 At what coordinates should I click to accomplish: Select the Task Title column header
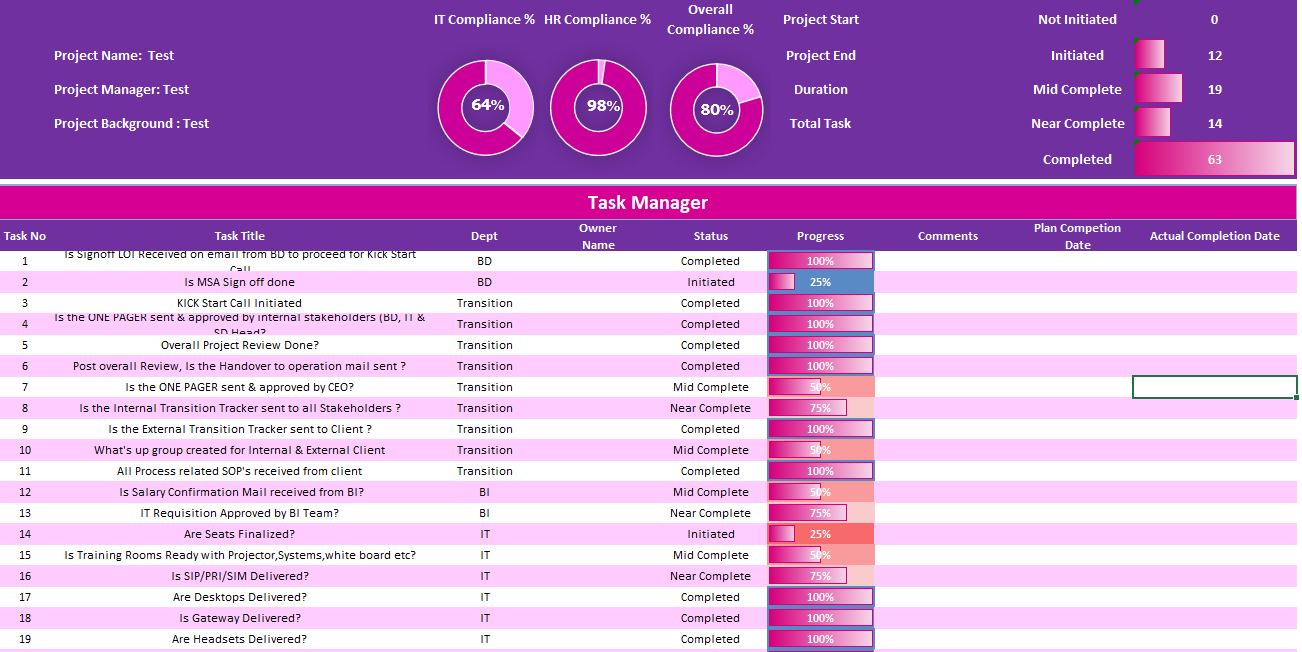pyautogui.click(x=240, y=236)
